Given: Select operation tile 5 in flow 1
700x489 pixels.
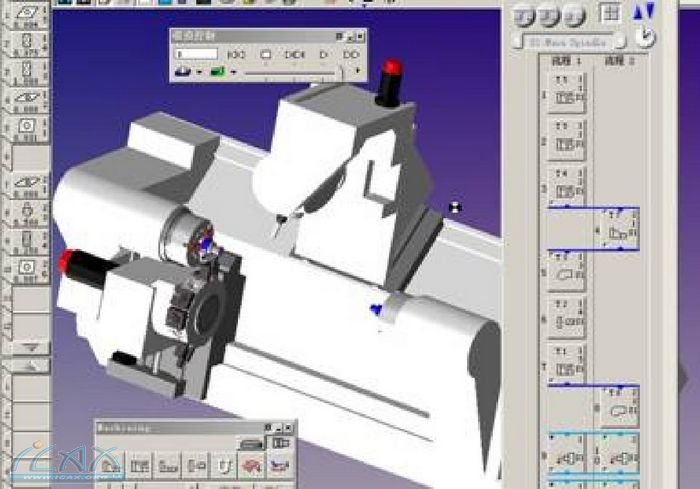Looking at the screenshot, I should pyautogui.click(x=566, y=272).
